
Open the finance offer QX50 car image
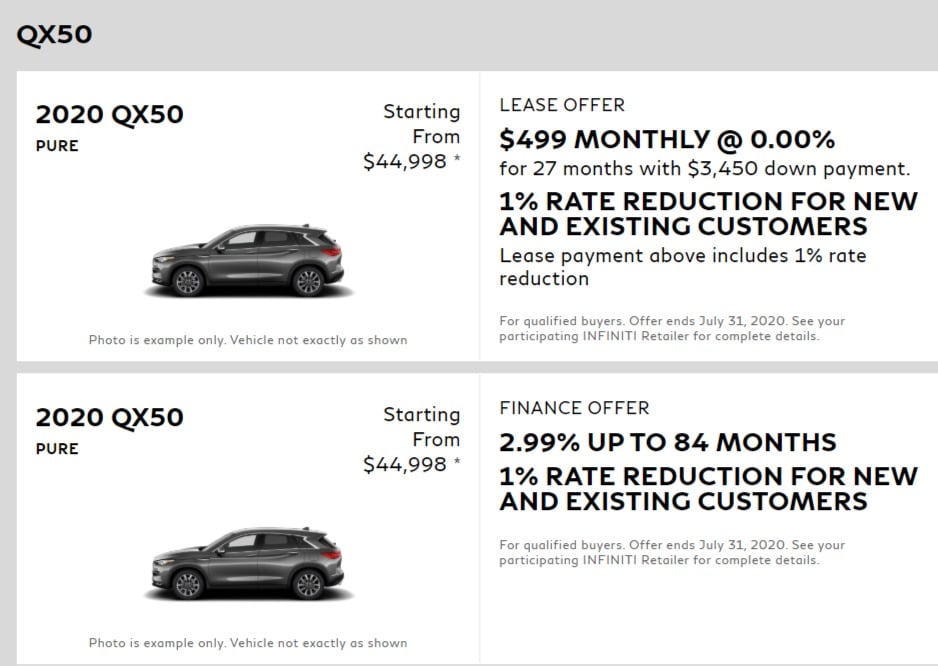pos(248,564)
